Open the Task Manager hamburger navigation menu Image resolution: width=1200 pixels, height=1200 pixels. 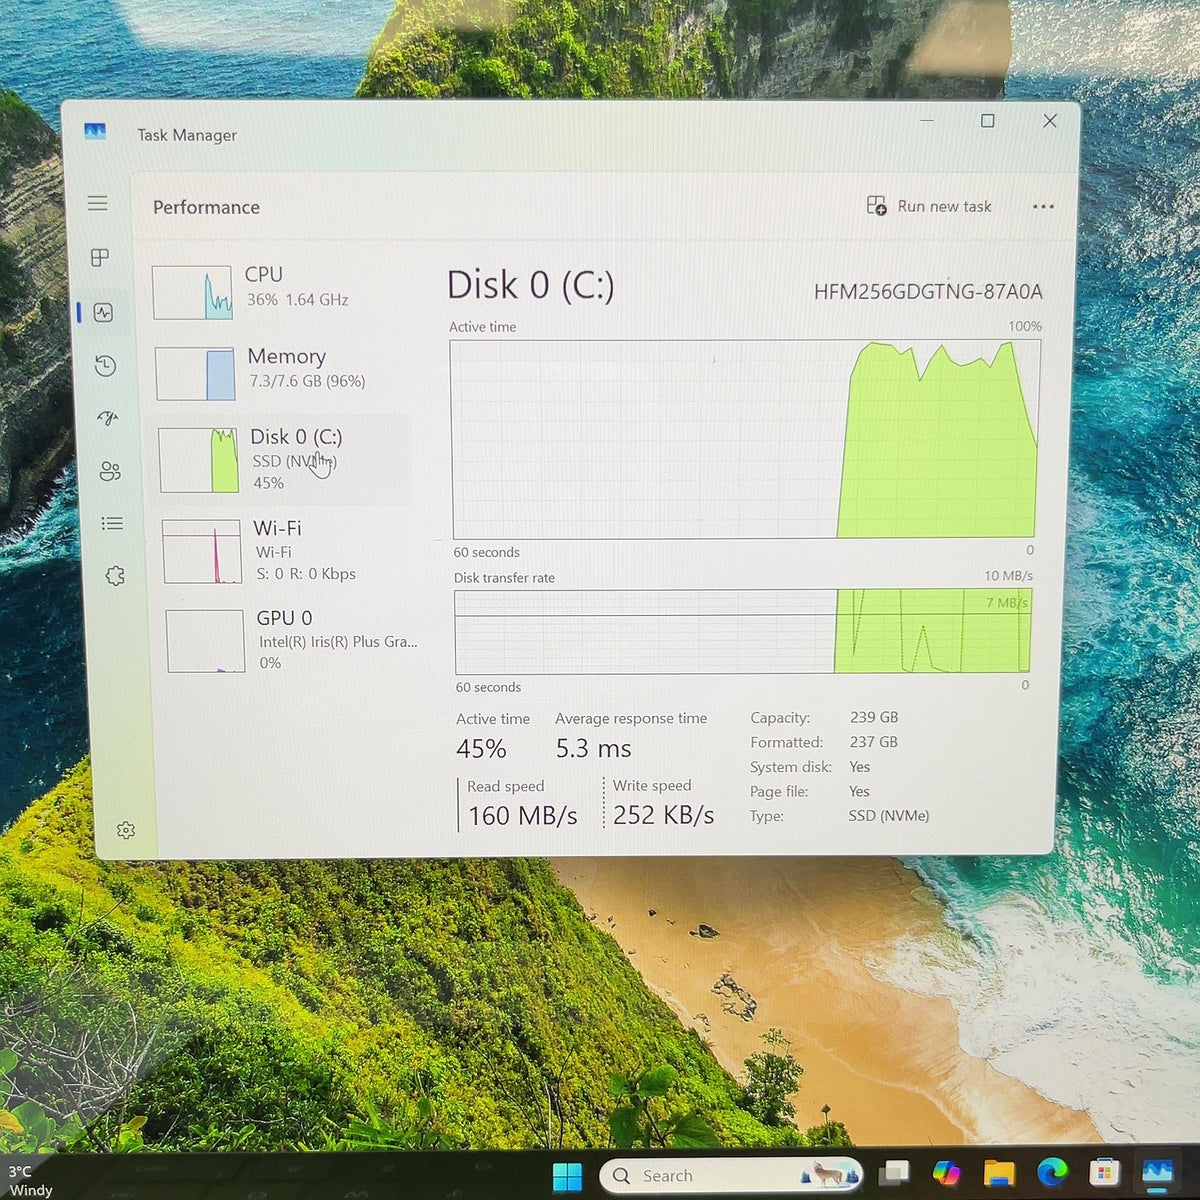98,203
